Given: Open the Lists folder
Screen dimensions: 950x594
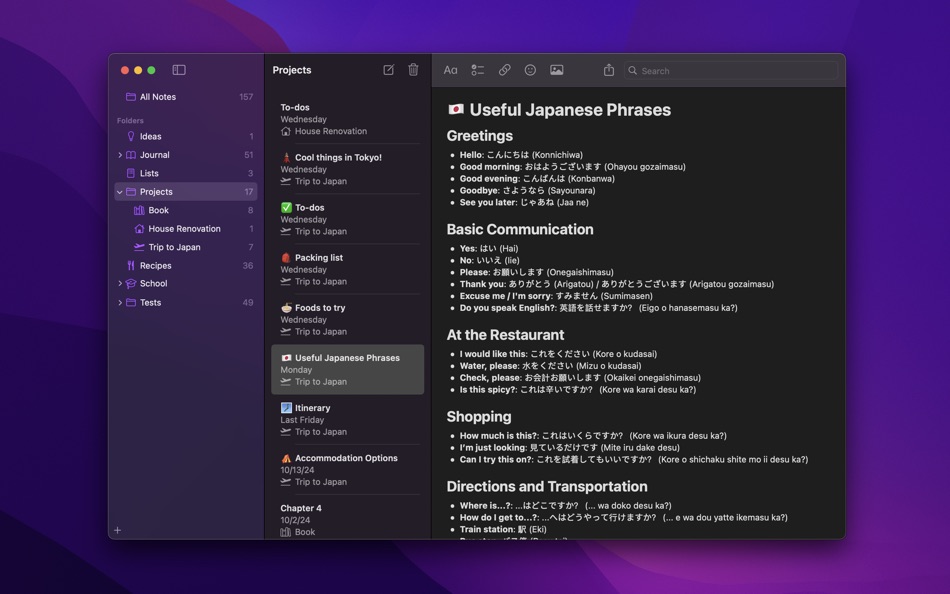Looking at the screenshot, I should (x=186, y=173).
